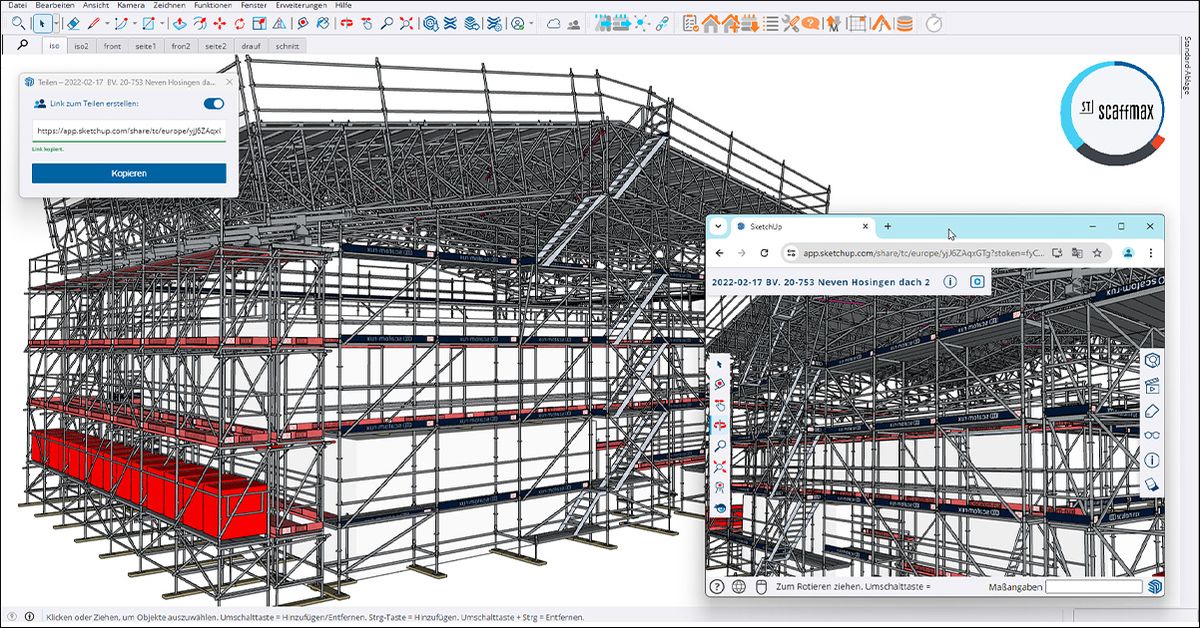Toggle 'Link zum Teilen erstellen' switch
This screenshot has height=628, width=1200.
(213, 103)
